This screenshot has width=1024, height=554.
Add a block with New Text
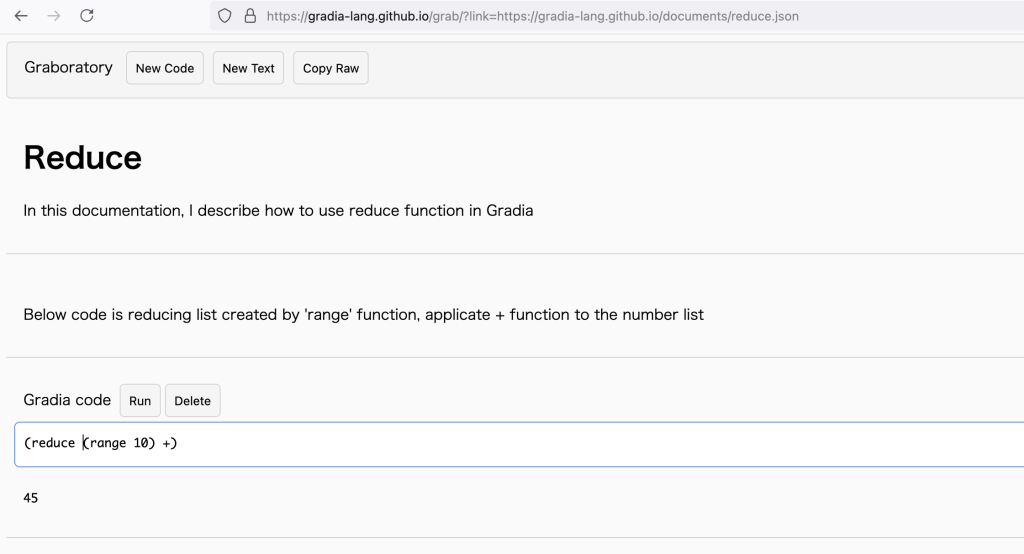(x=248, y=68)
